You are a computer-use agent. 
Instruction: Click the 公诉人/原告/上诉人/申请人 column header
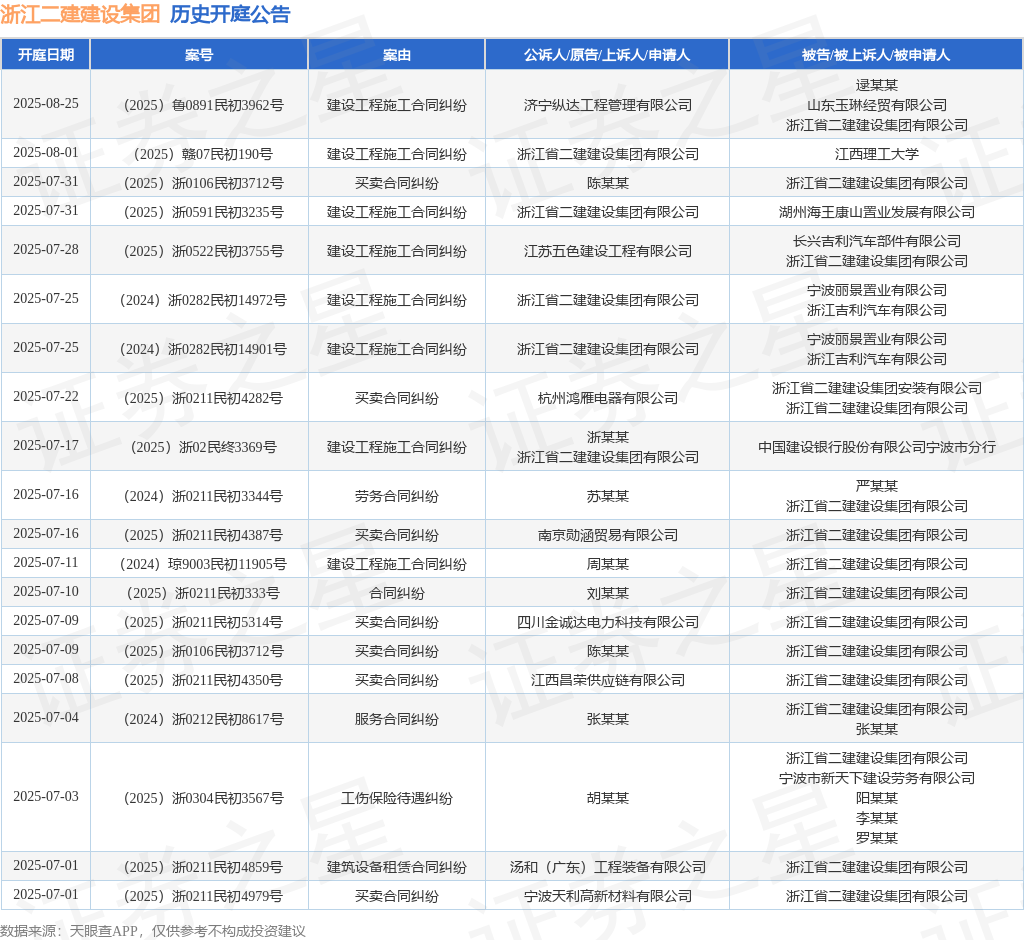(607, 55)
